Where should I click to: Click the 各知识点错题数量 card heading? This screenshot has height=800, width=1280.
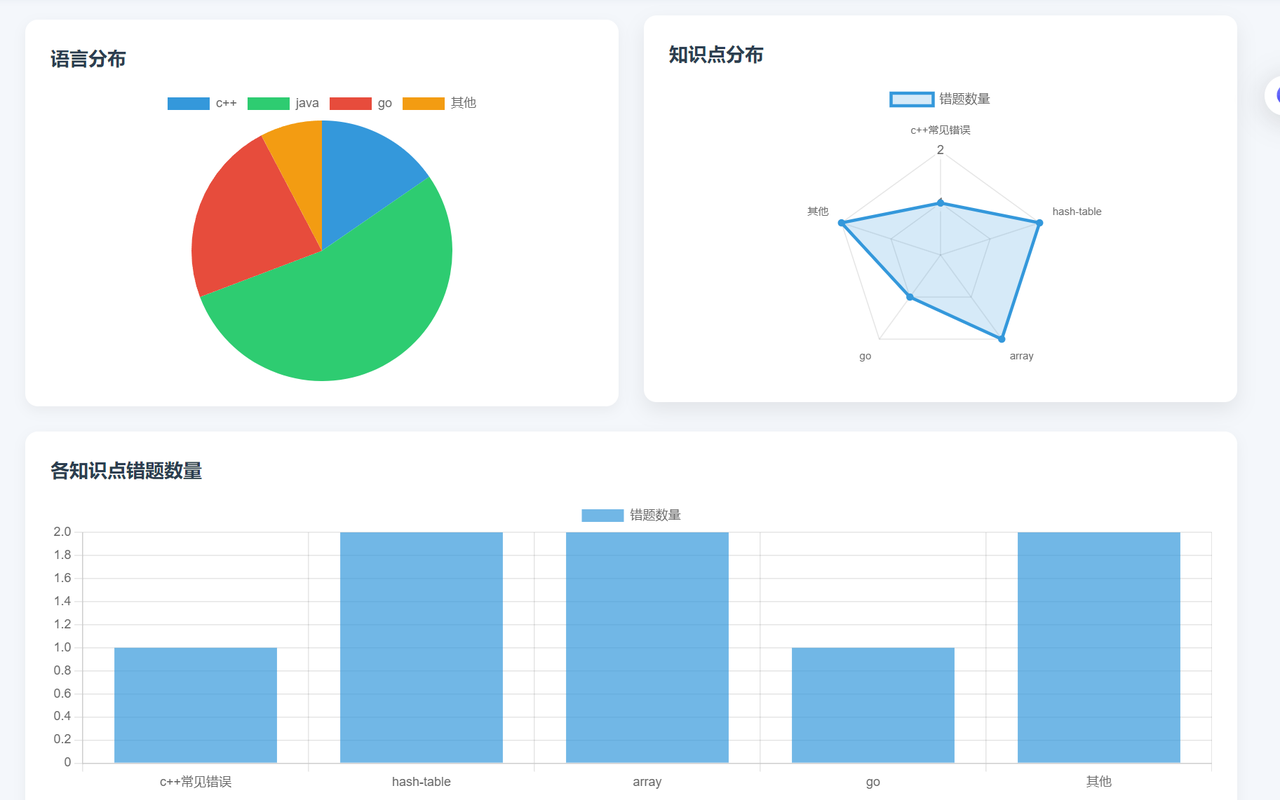[126, 471]
